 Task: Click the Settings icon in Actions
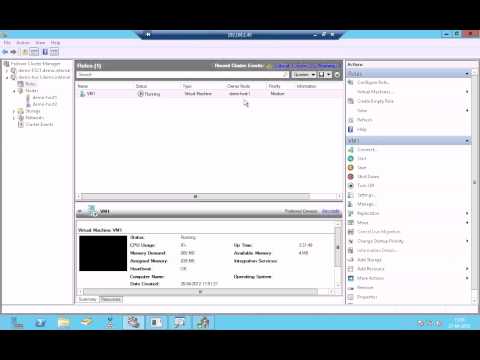click(x=351, y=195)
